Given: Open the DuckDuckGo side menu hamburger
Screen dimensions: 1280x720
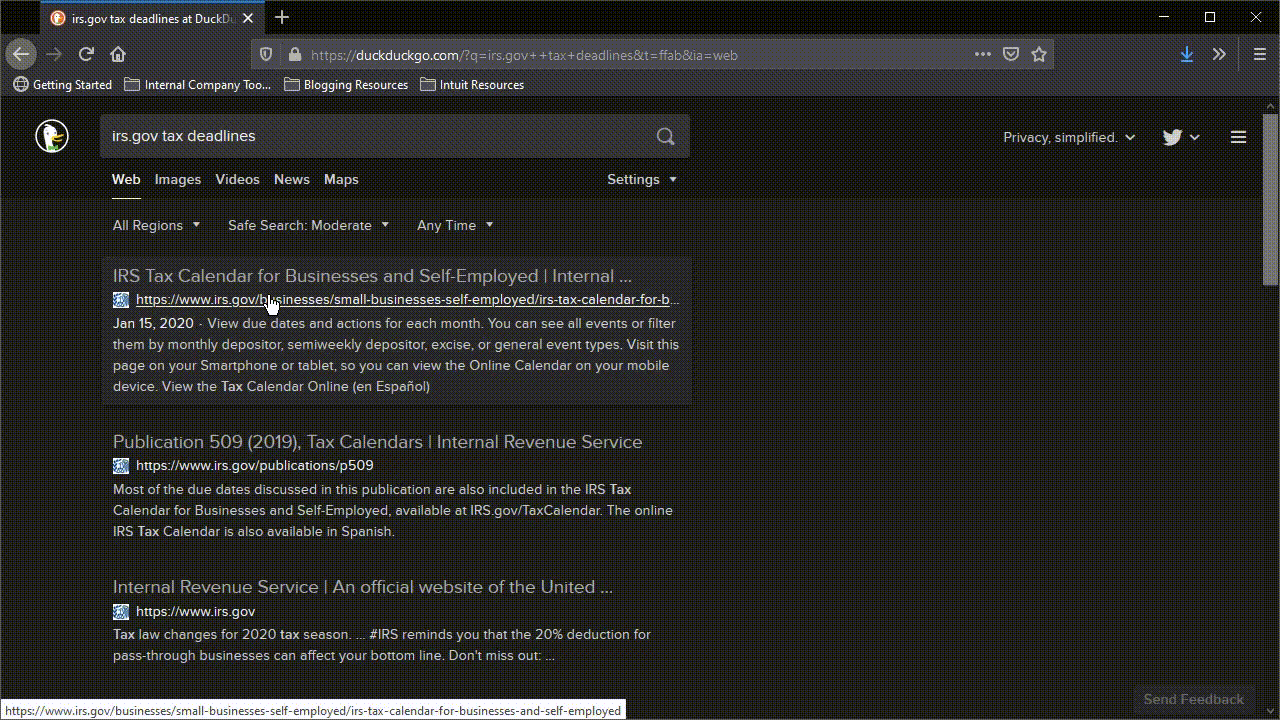Looking at the screenshot, I should [1238, 137].
